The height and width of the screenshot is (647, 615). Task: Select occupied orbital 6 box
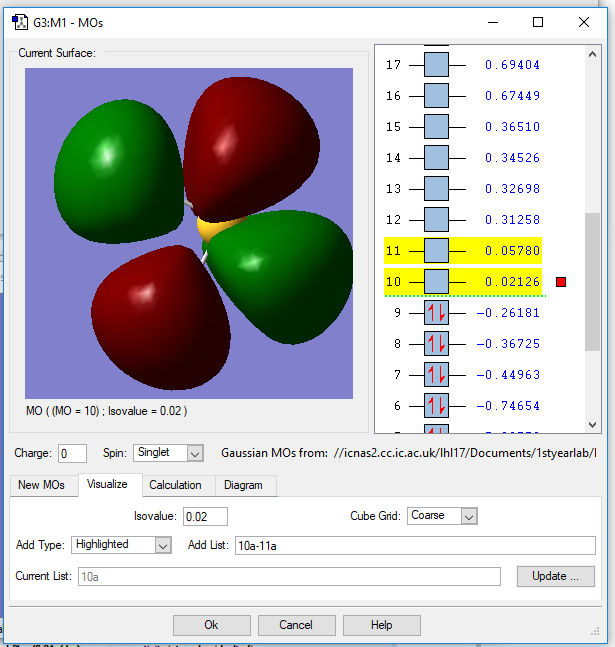point(436,406)
